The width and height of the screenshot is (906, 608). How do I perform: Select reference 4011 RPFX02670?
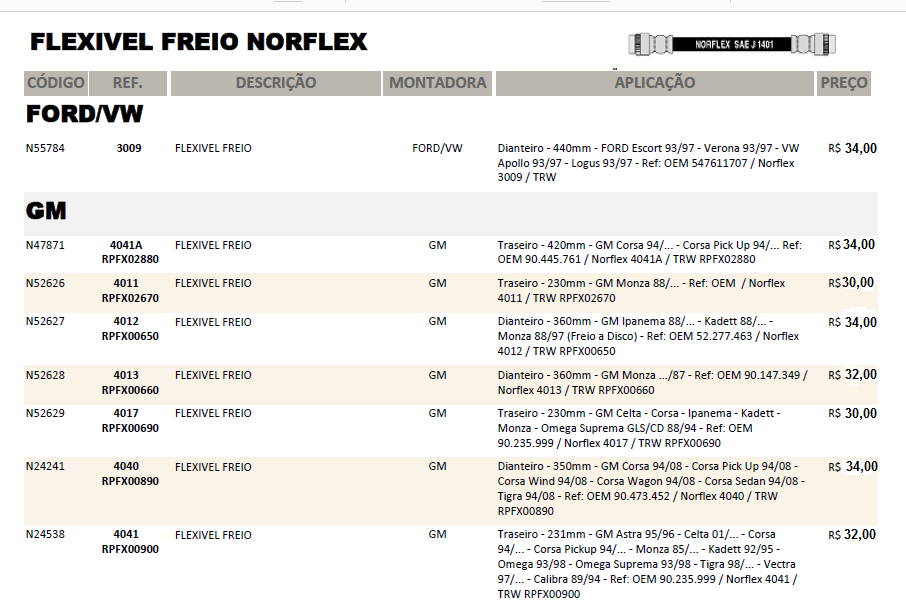pos(129,290)
